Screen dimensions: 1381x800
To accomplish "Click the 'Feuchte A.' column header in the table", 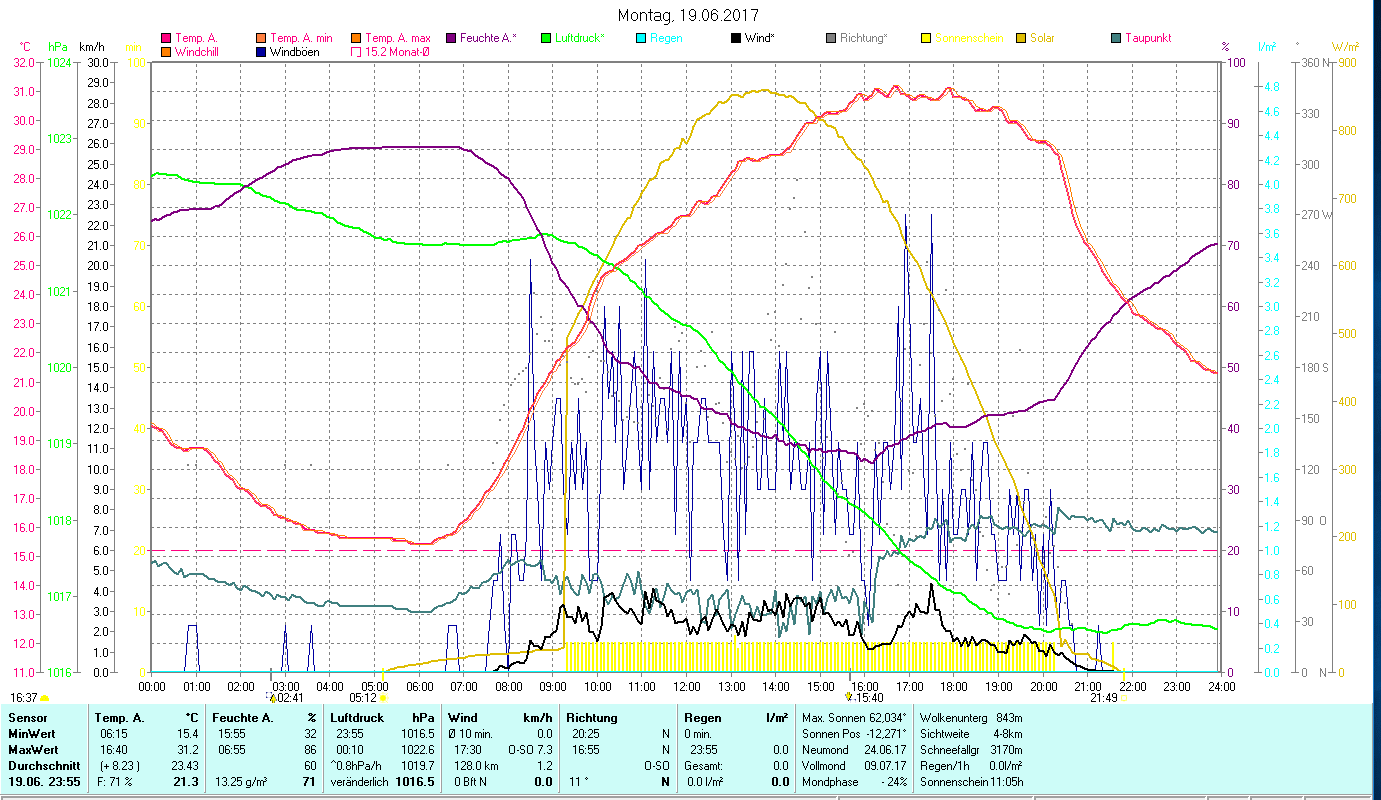I will 241,718.
